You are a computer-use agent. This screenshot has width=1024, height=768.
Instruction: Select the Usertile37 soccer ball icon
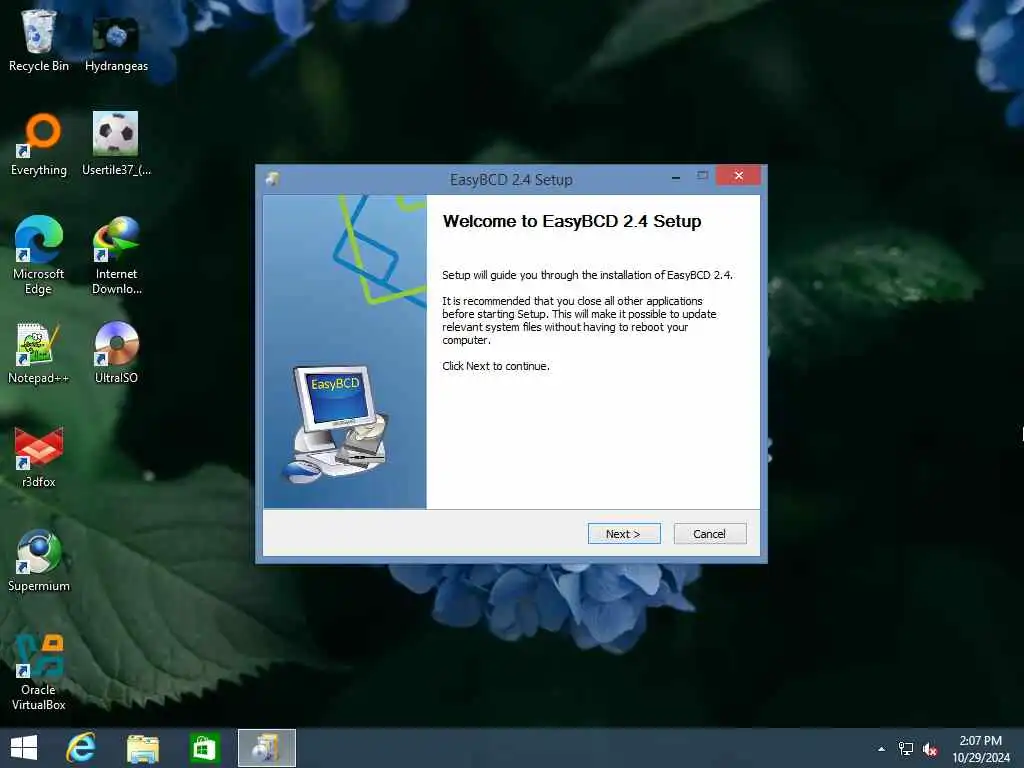116,144
